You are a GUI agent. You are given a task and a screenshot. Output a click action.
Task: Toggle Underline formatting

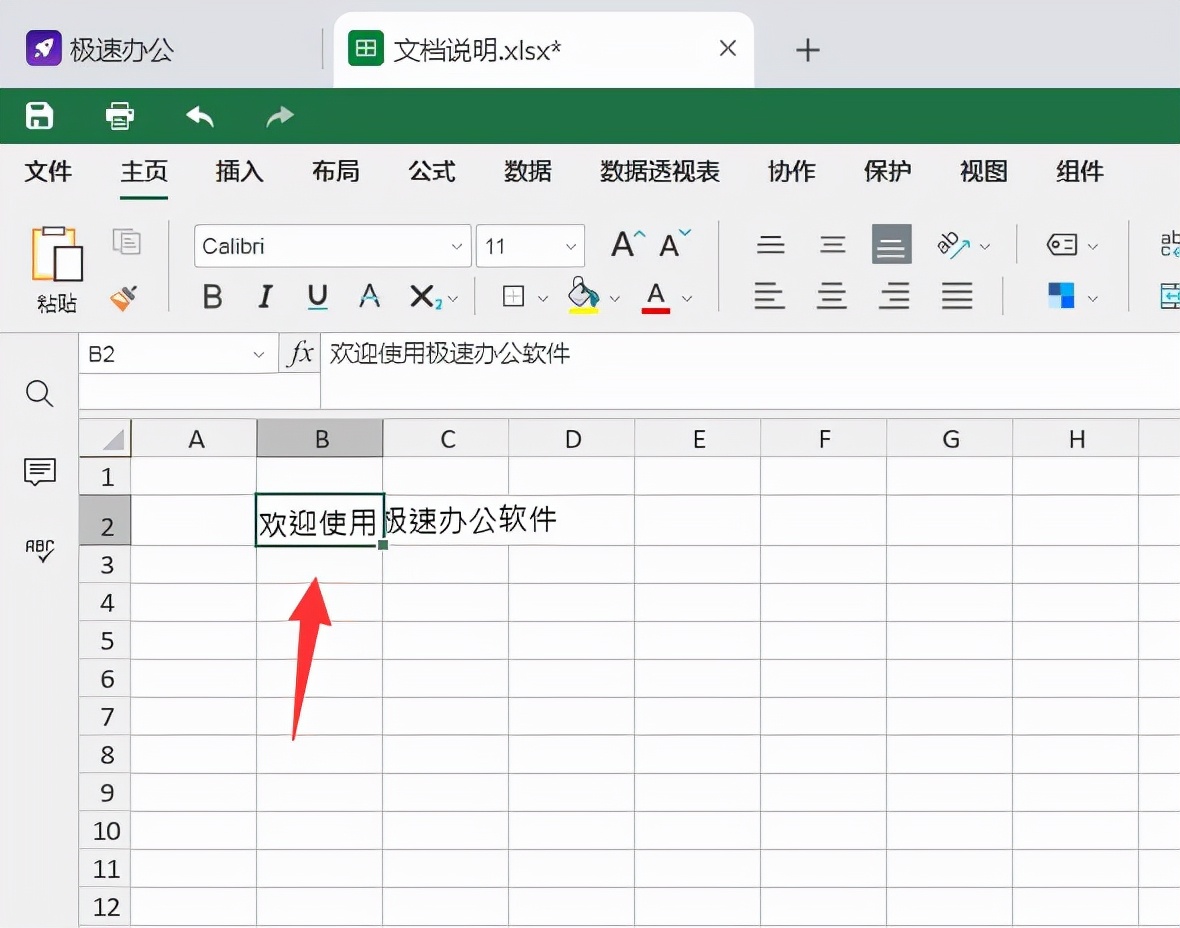318,297
